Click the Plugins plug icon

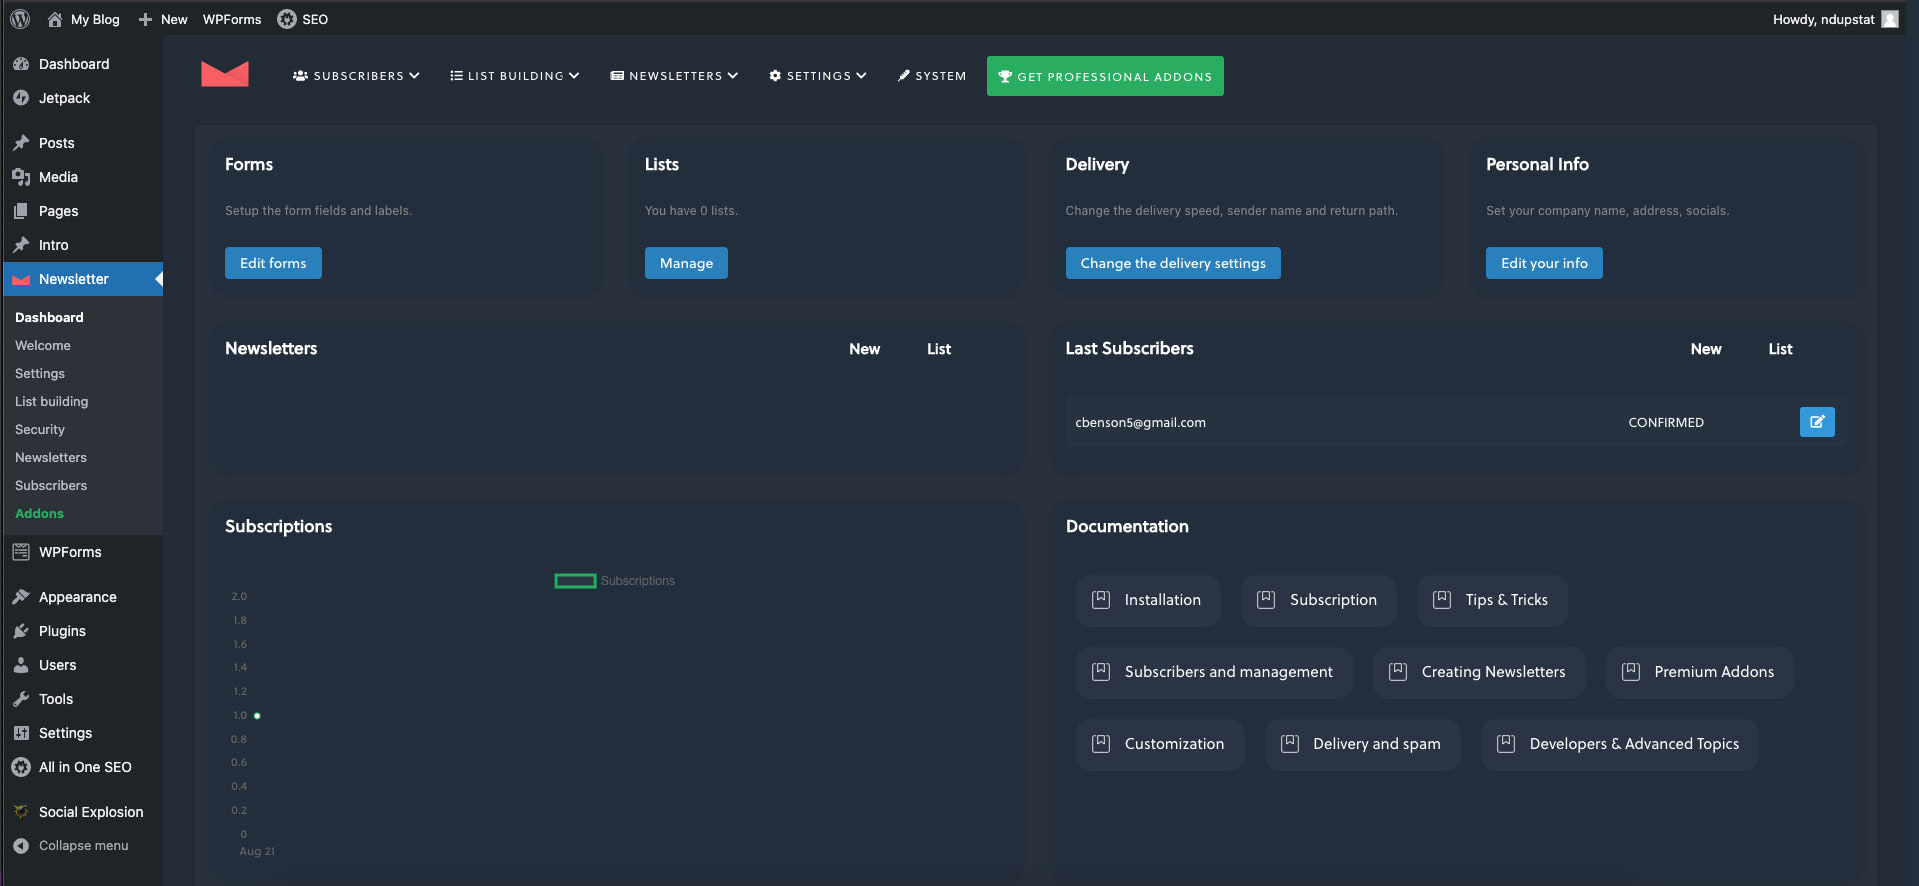coord(21,631)
